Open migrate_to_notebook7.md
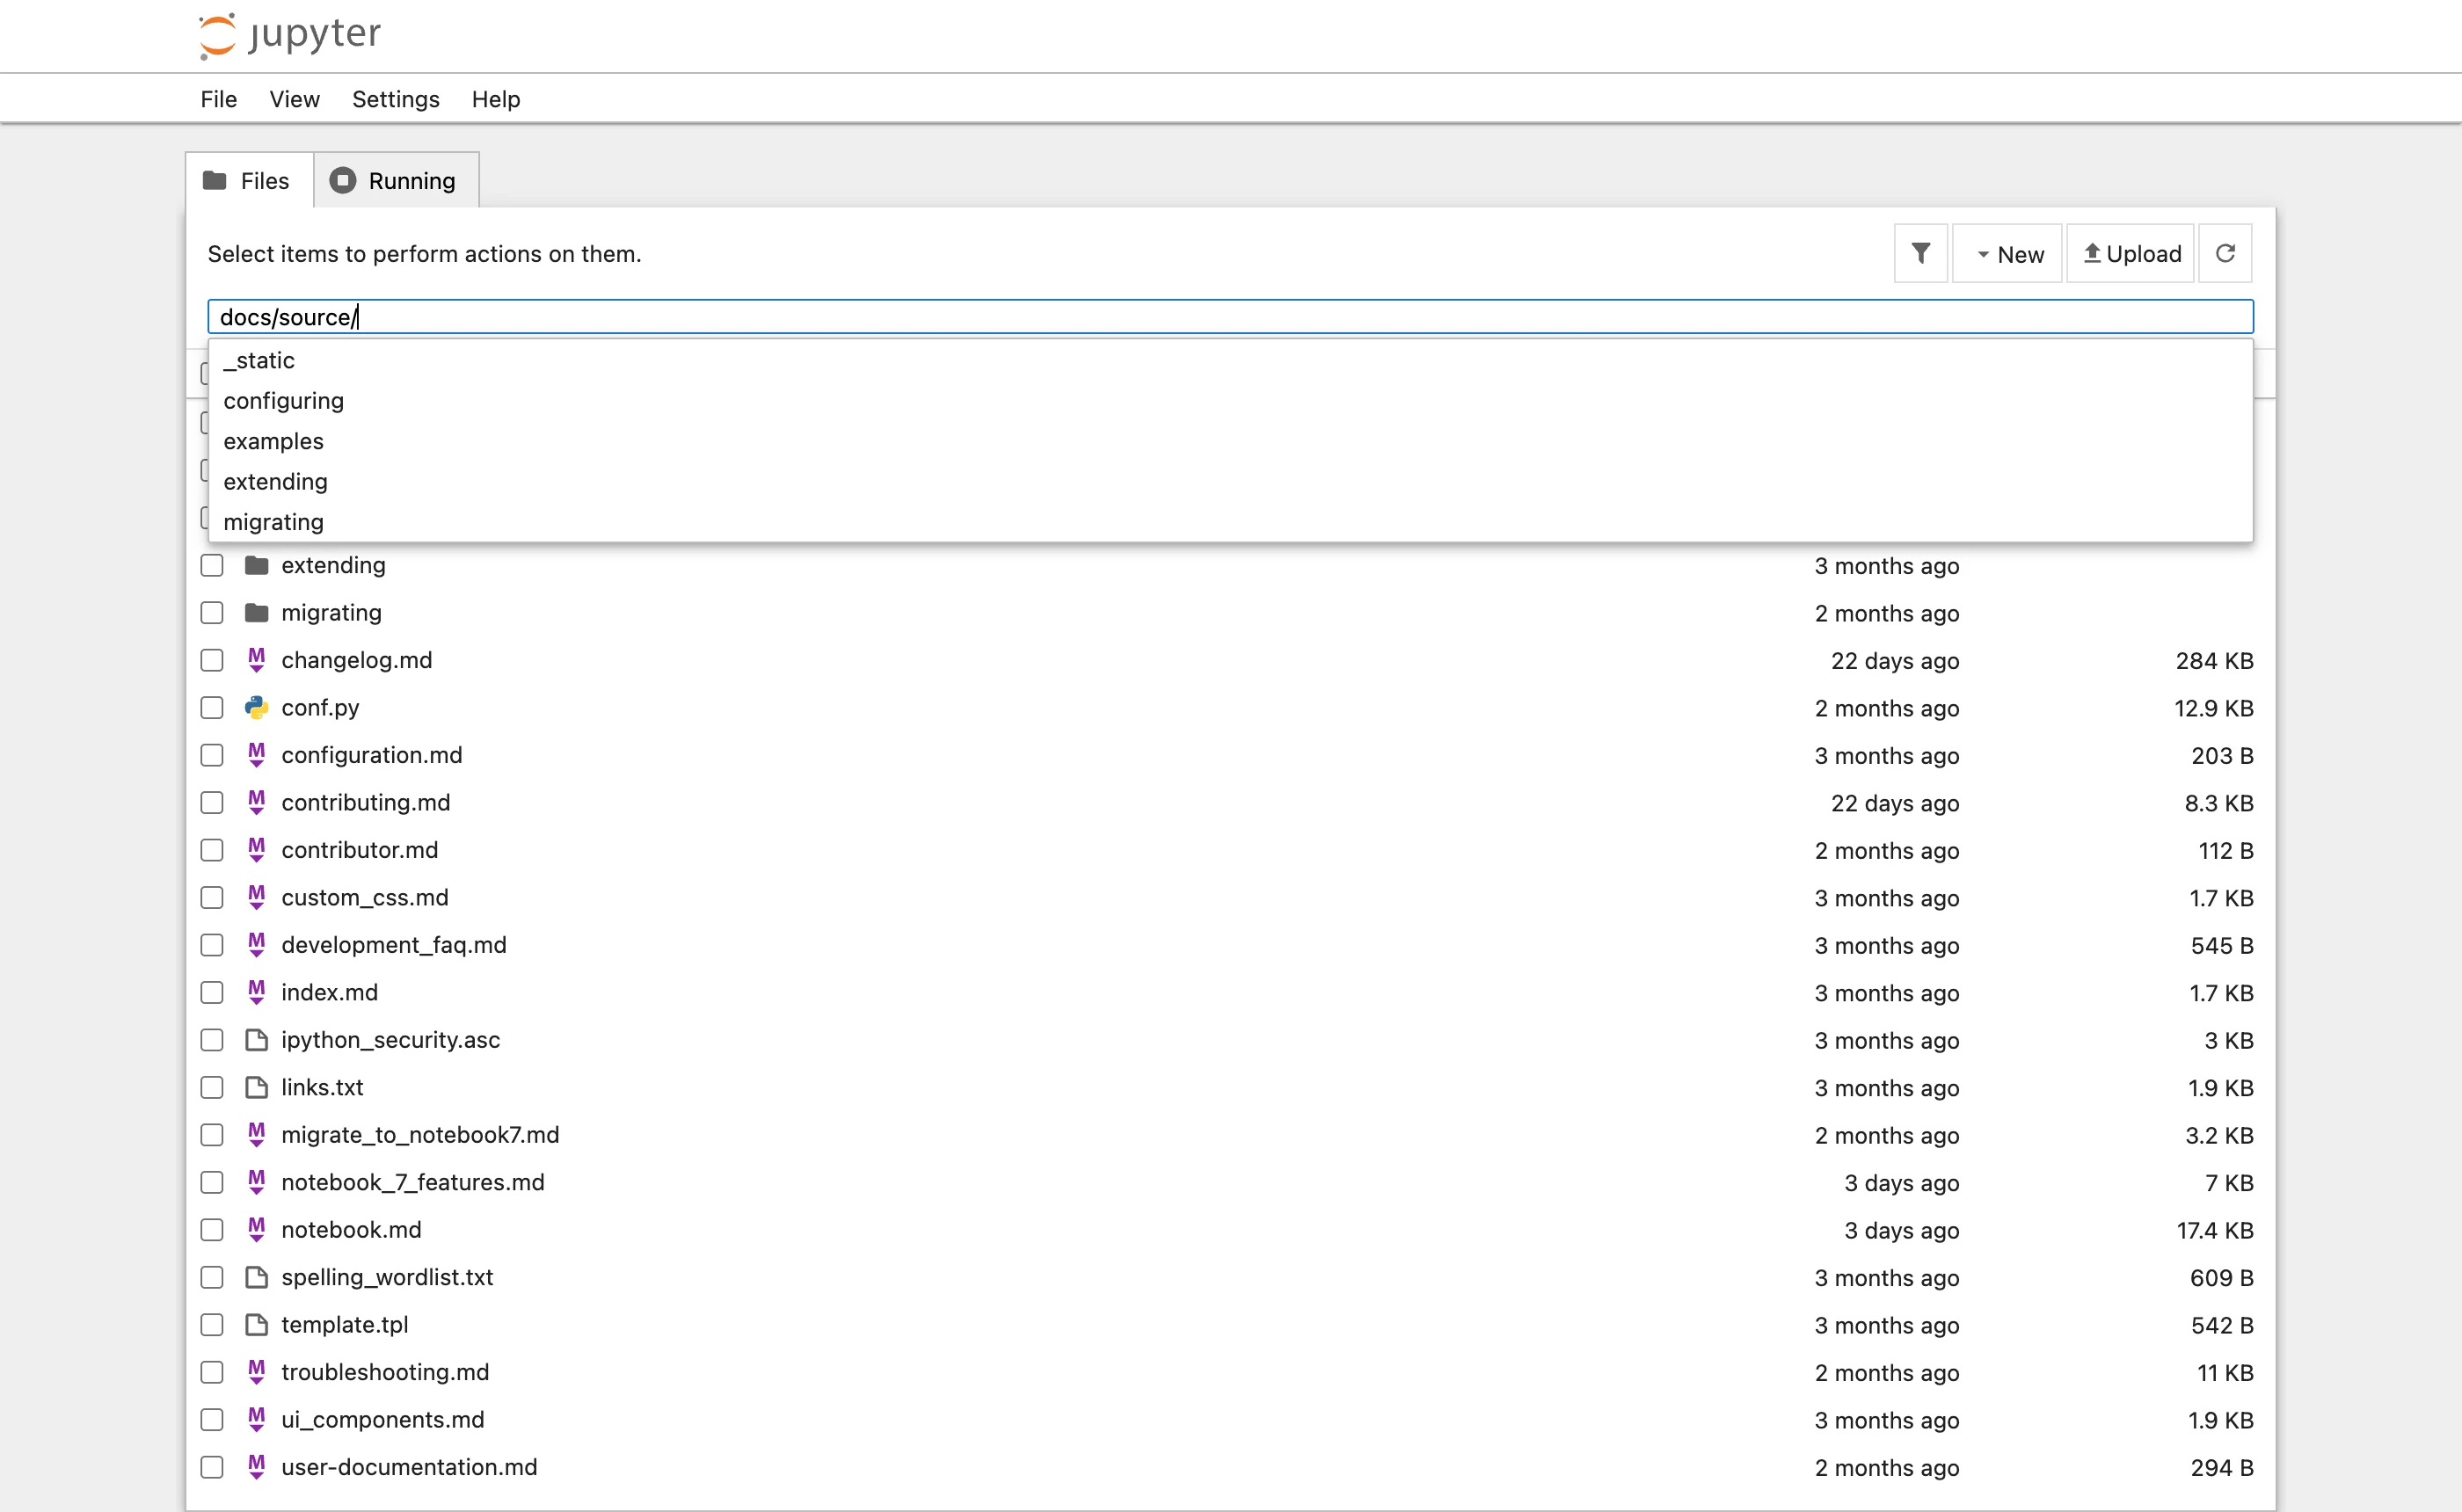The height and width of the screenshot is (1512, 2462). (420, 1135)
